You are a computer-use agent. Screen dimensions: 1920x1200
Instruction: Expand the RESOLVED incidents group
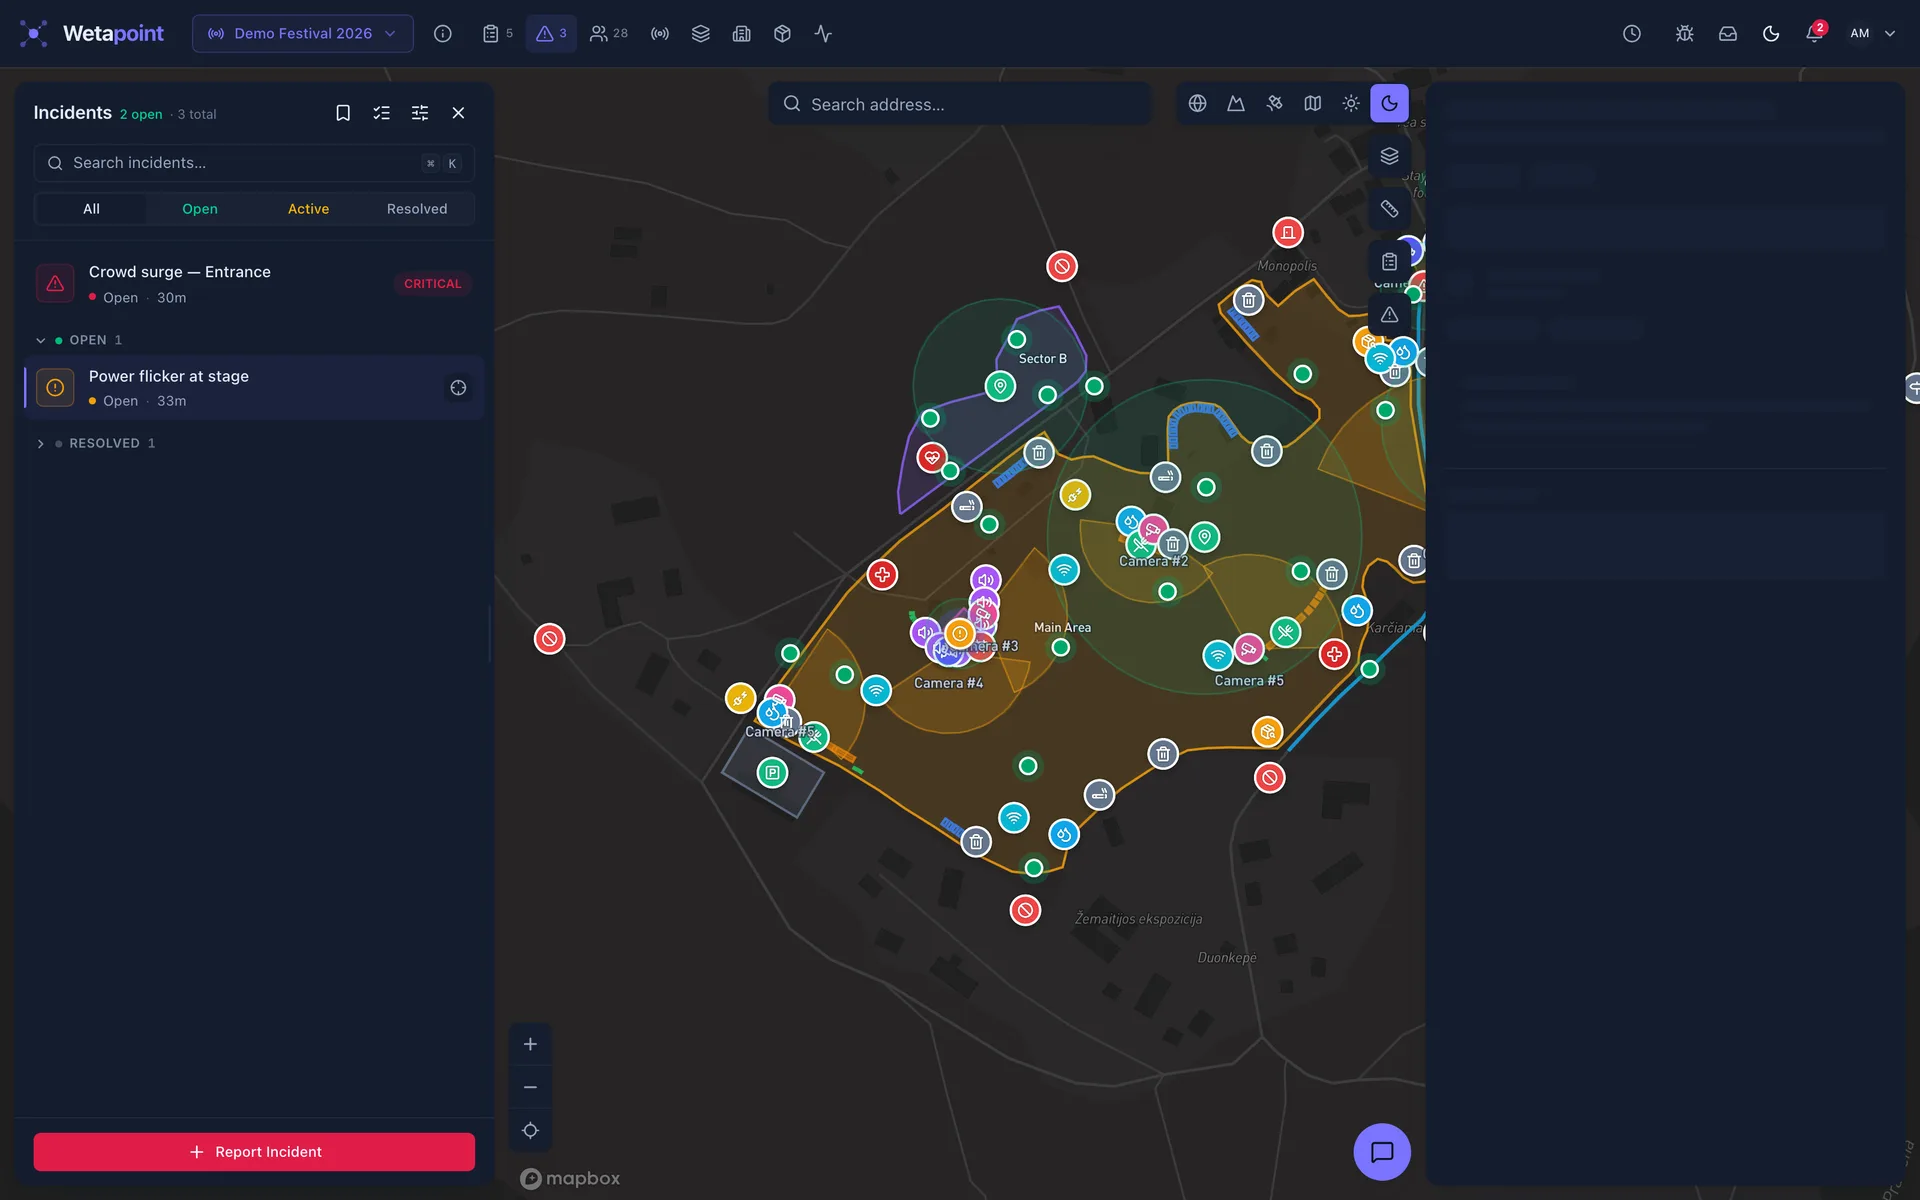41,443
